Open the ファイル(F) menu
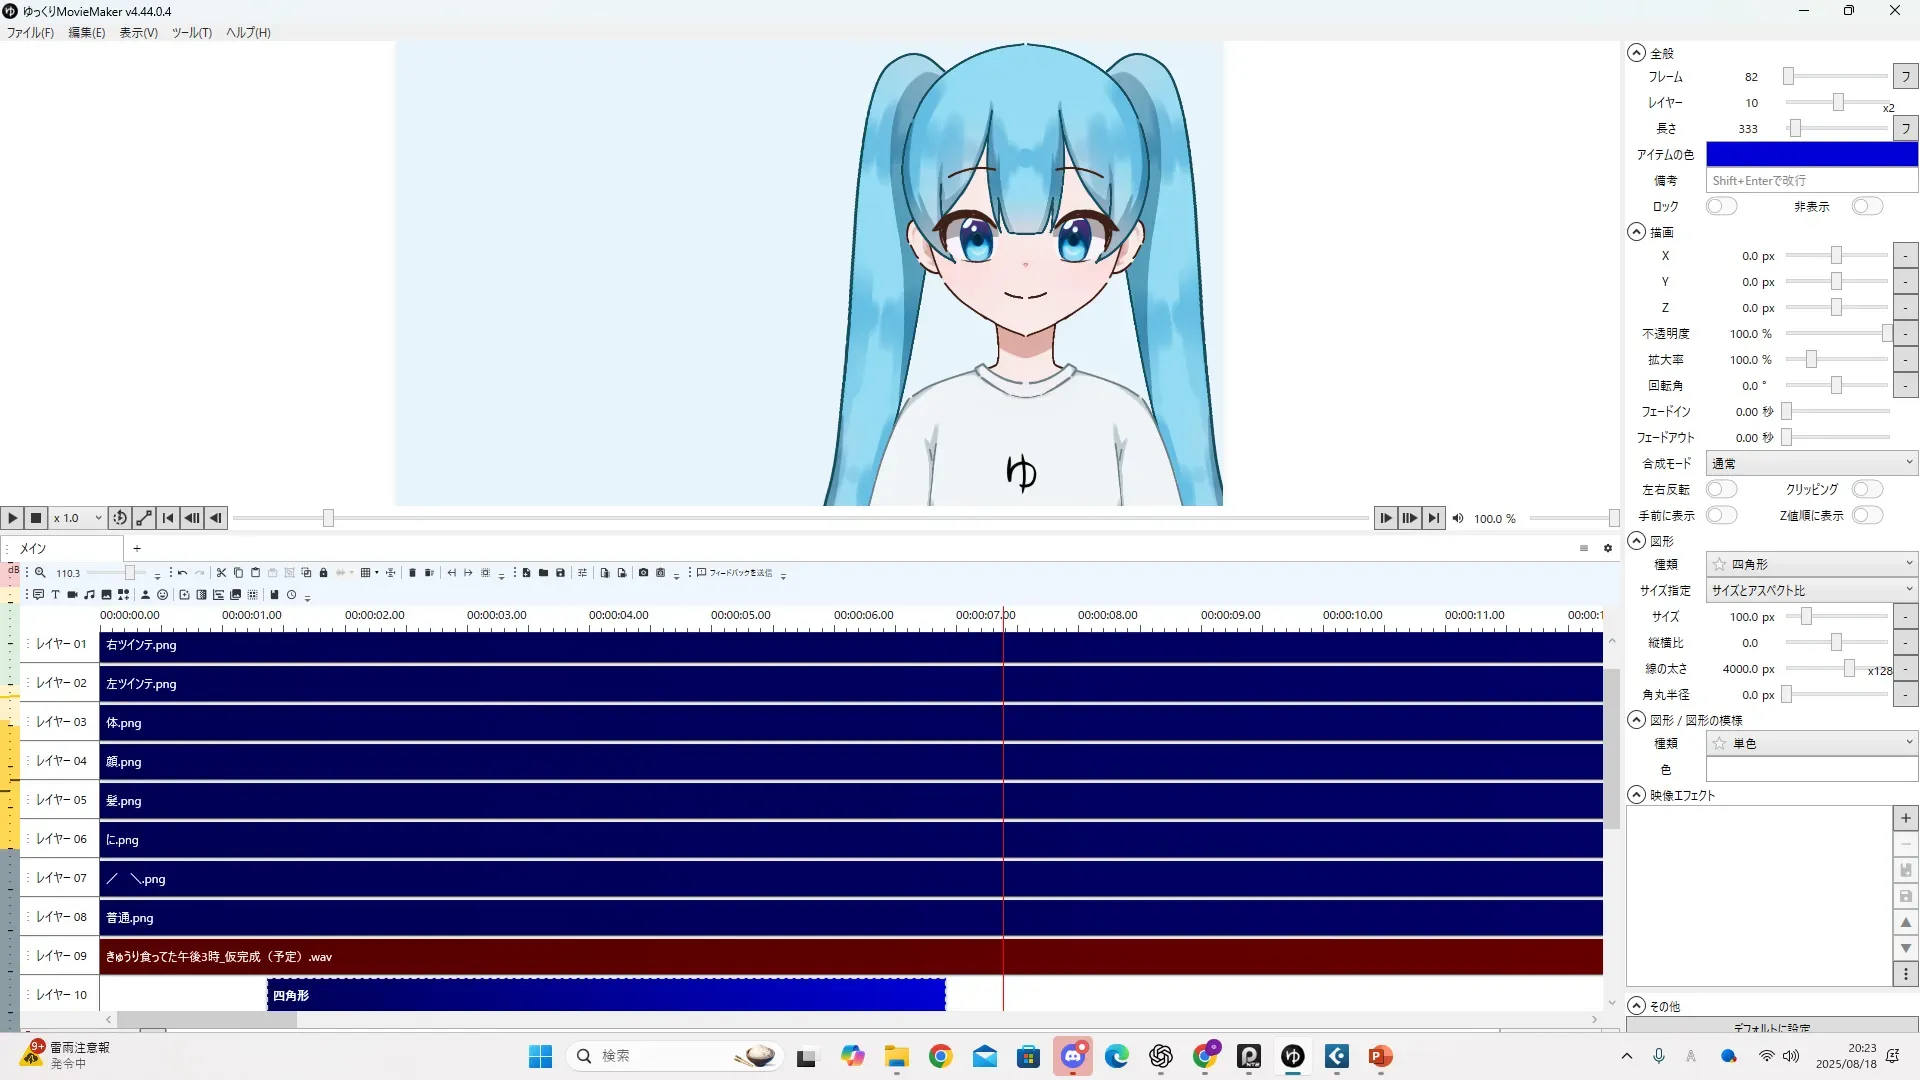The width and height of the screenshot is (1920, 1080). [x=30, y=33]
